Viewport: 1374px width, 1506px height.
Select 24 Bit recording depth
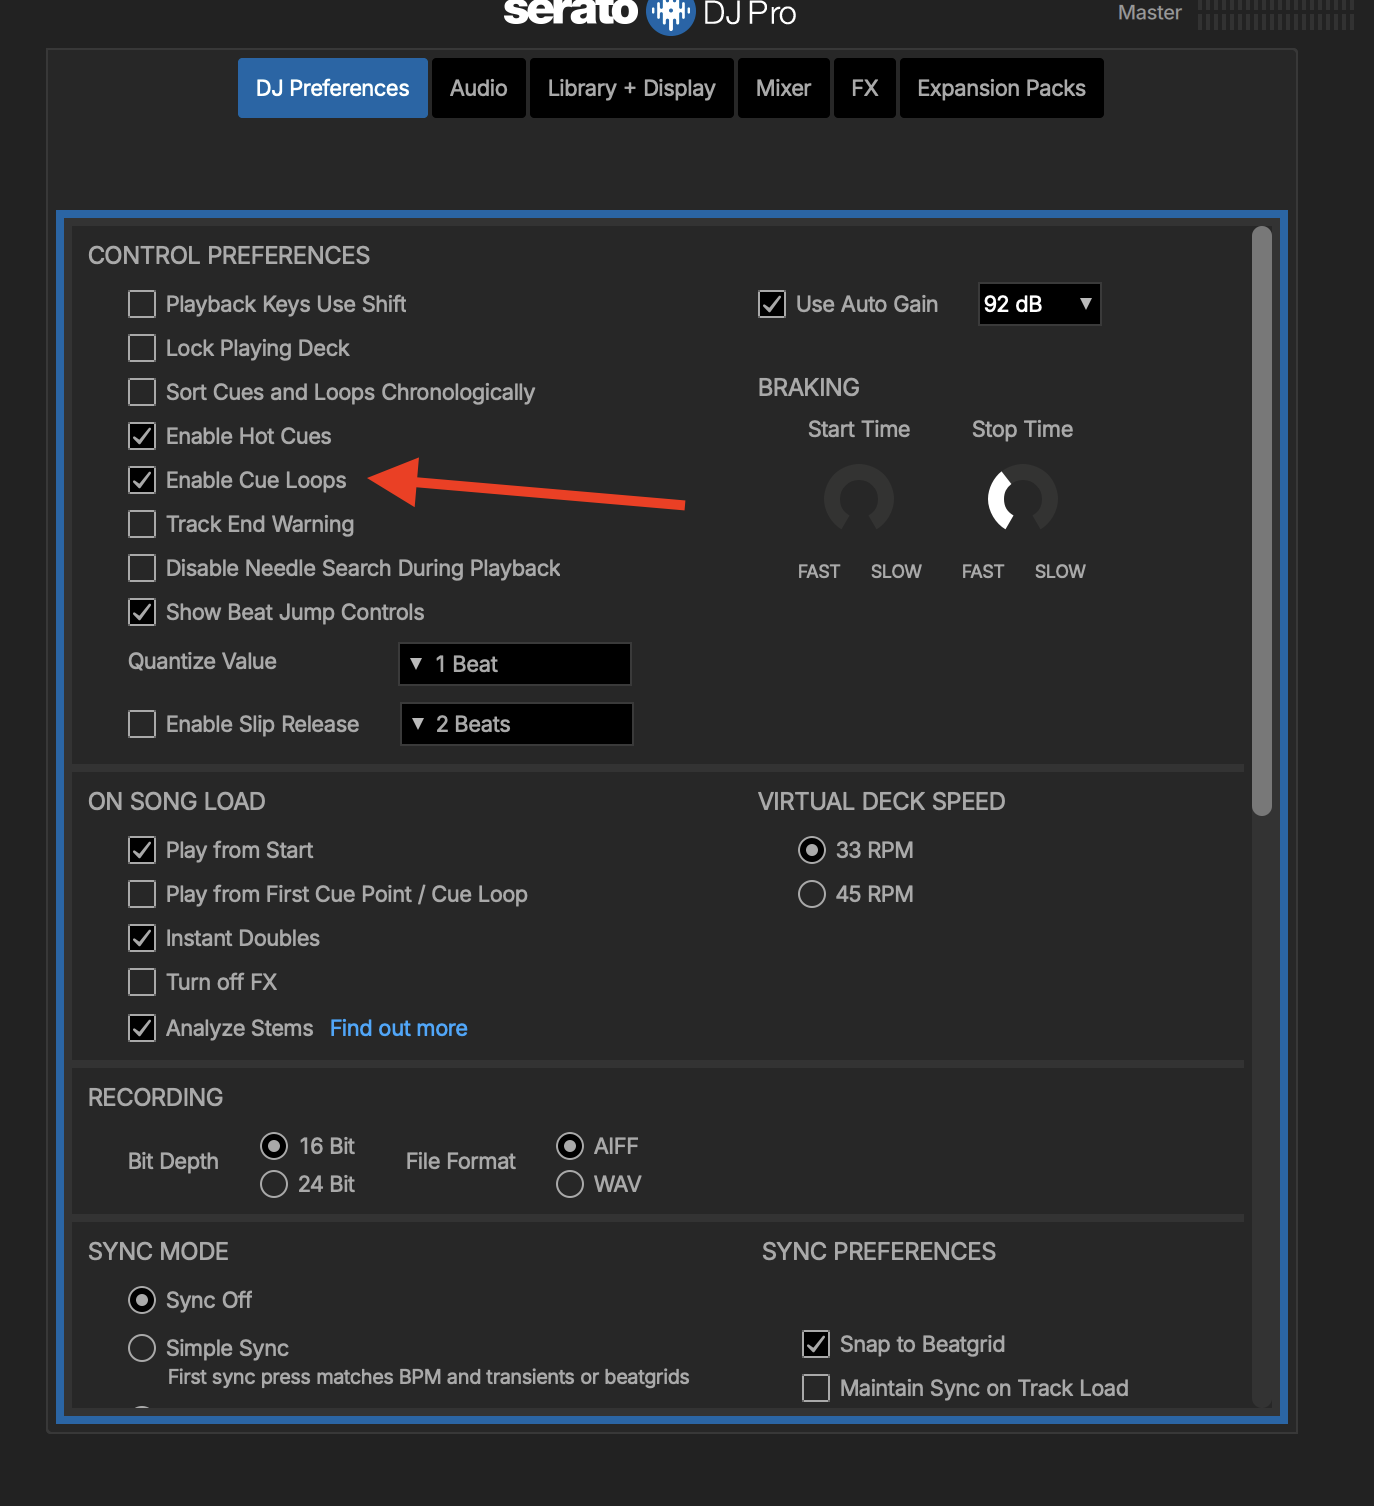click(274, 1184)
